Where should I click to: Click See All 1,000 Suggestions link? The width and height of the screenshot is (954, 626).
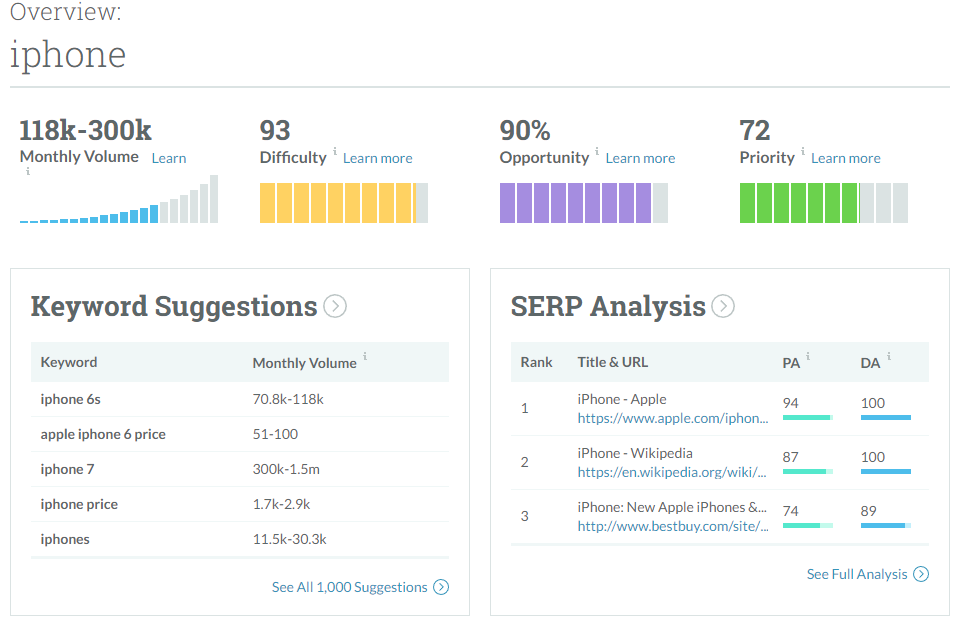[x=350, y=587]
